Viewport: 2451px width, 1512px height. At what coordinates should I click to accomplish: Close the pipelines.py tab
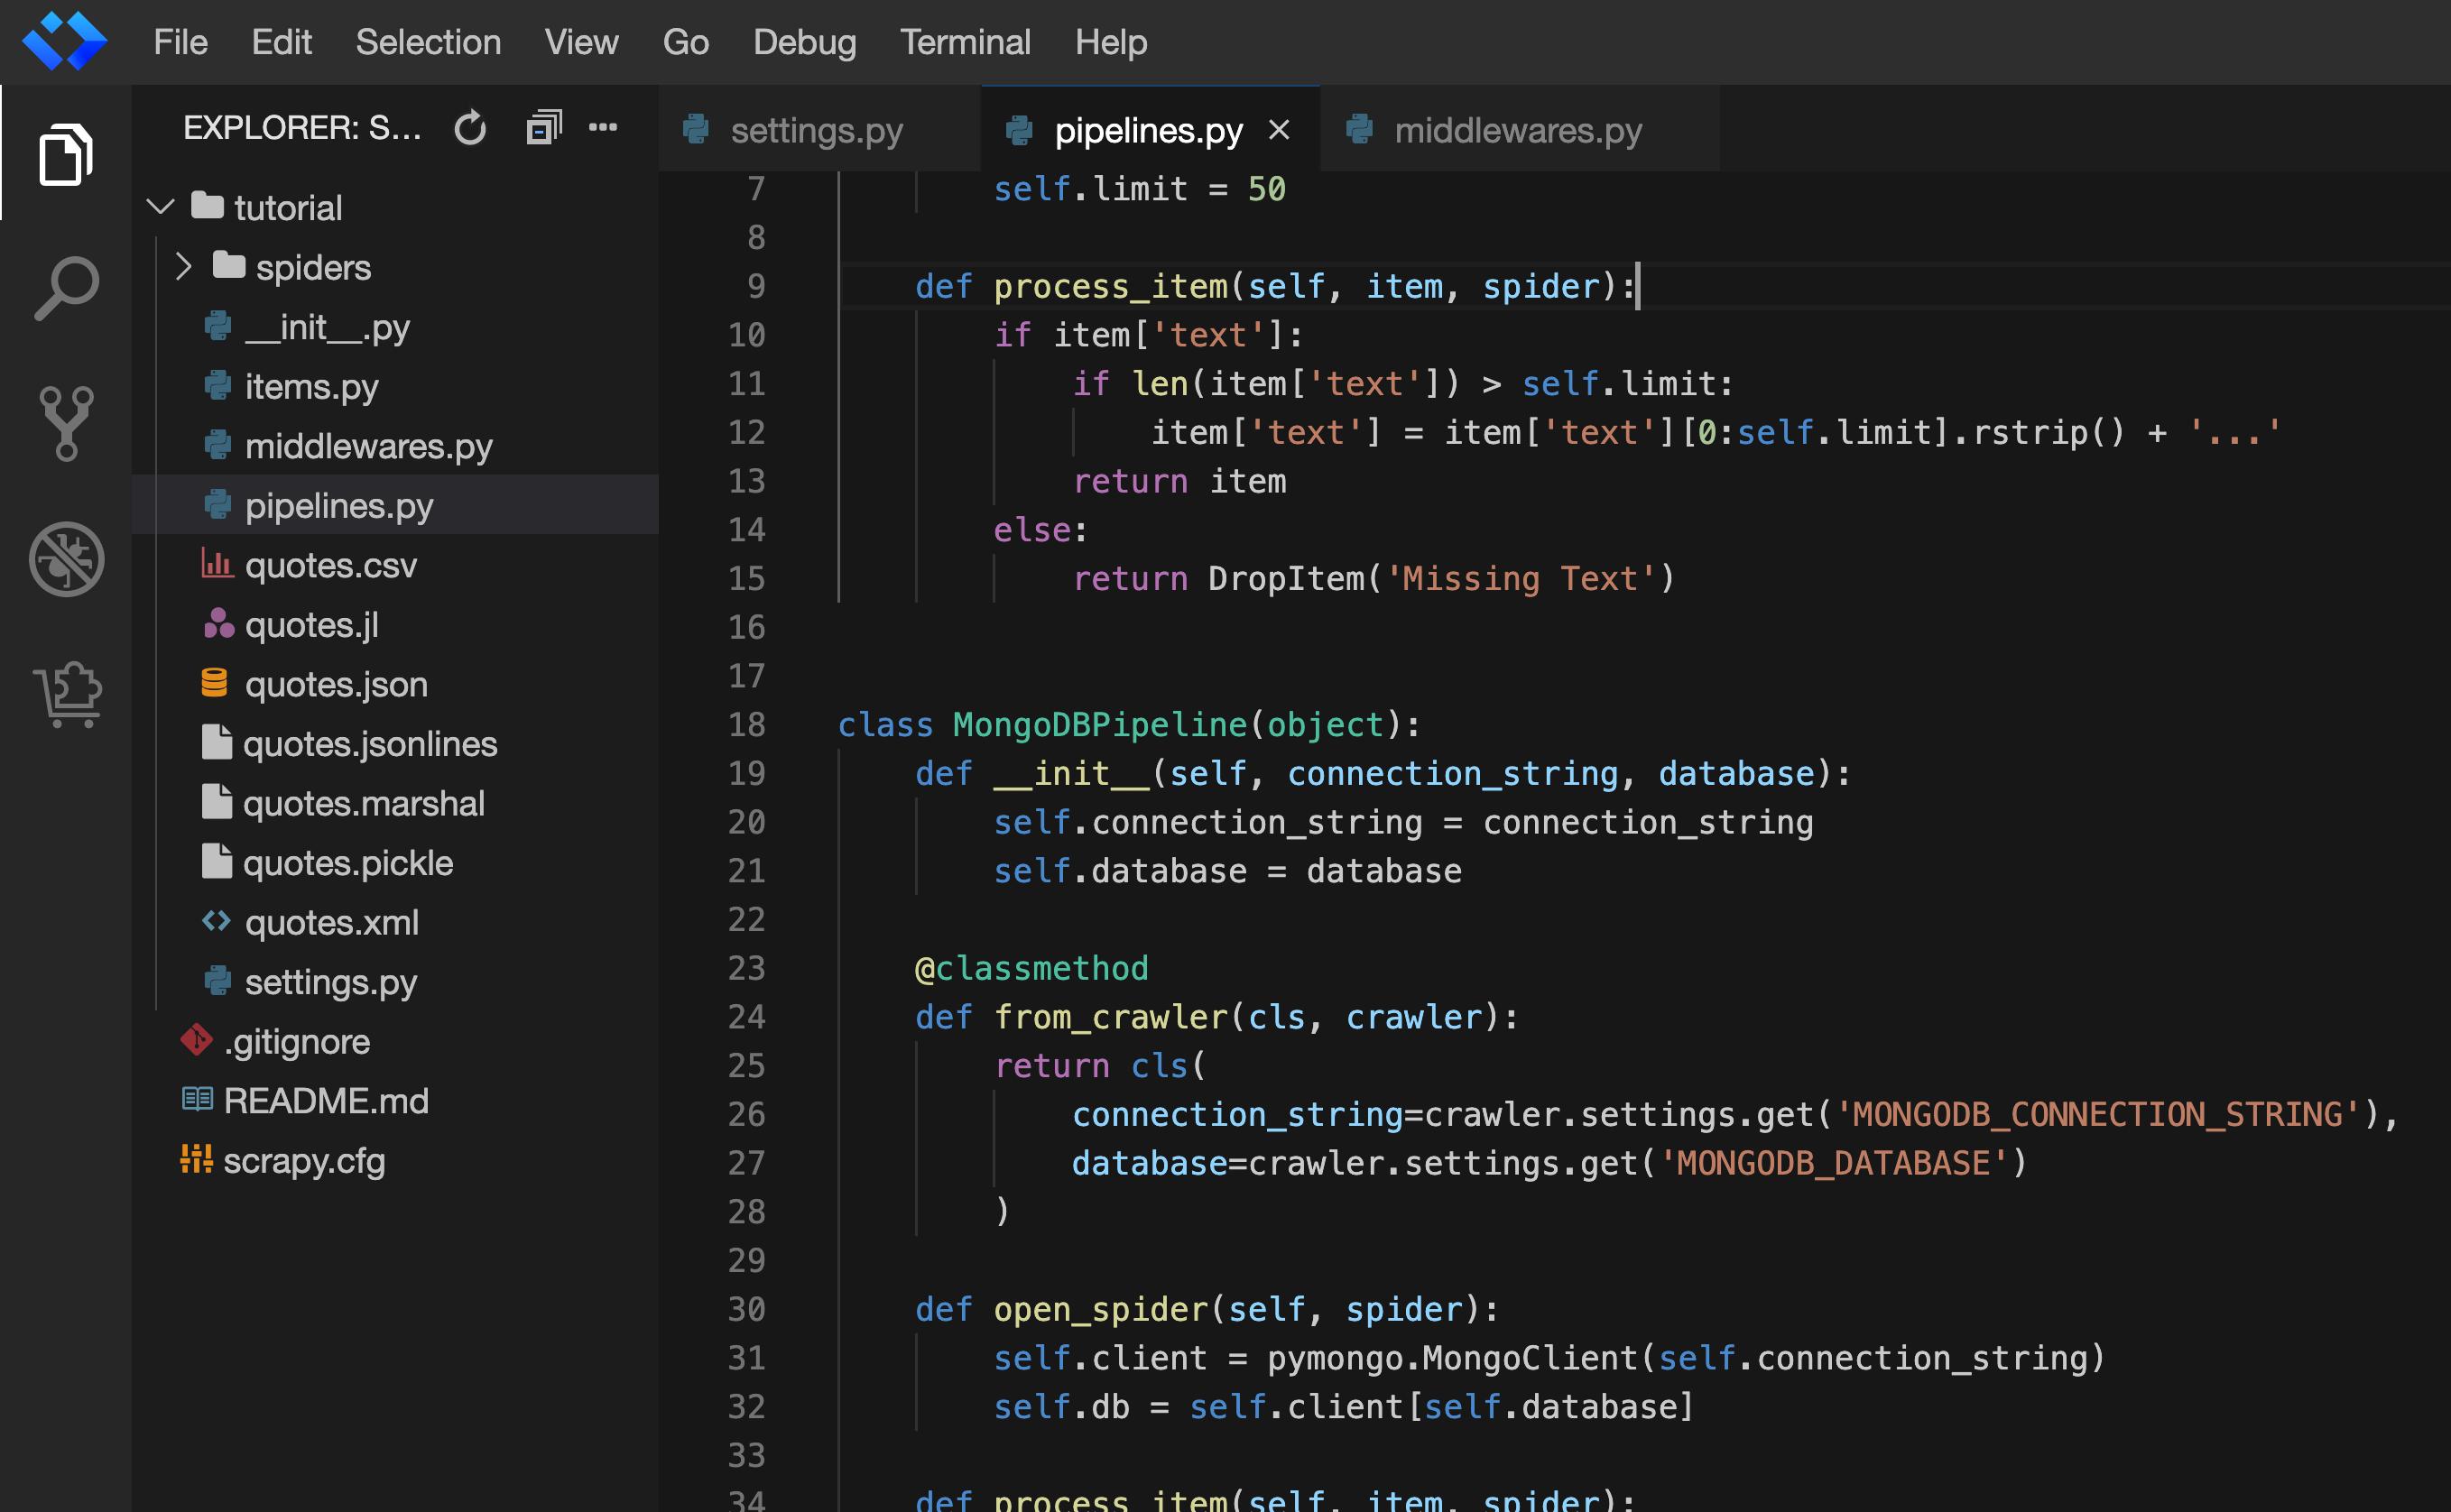pos(1279,130)
